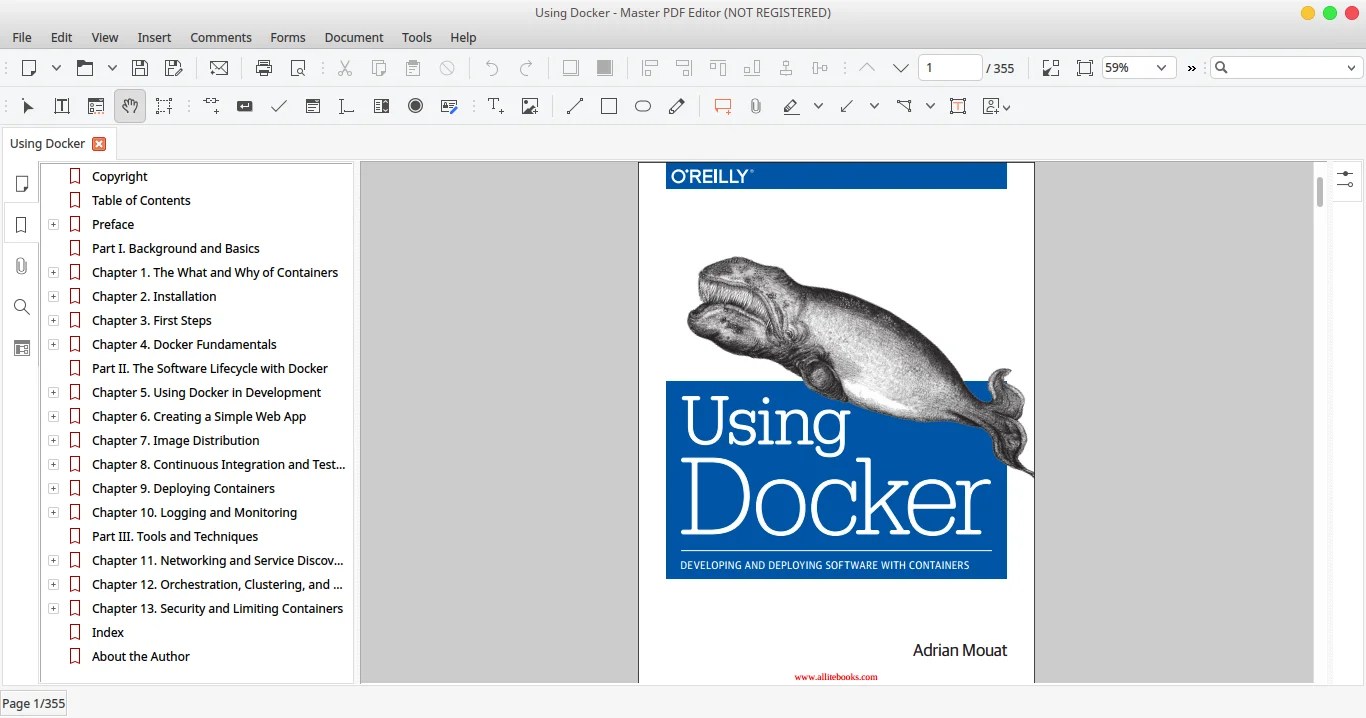1366x718 pixels.
Task: Activate the Edit Text tool
Action: [61, 106]
